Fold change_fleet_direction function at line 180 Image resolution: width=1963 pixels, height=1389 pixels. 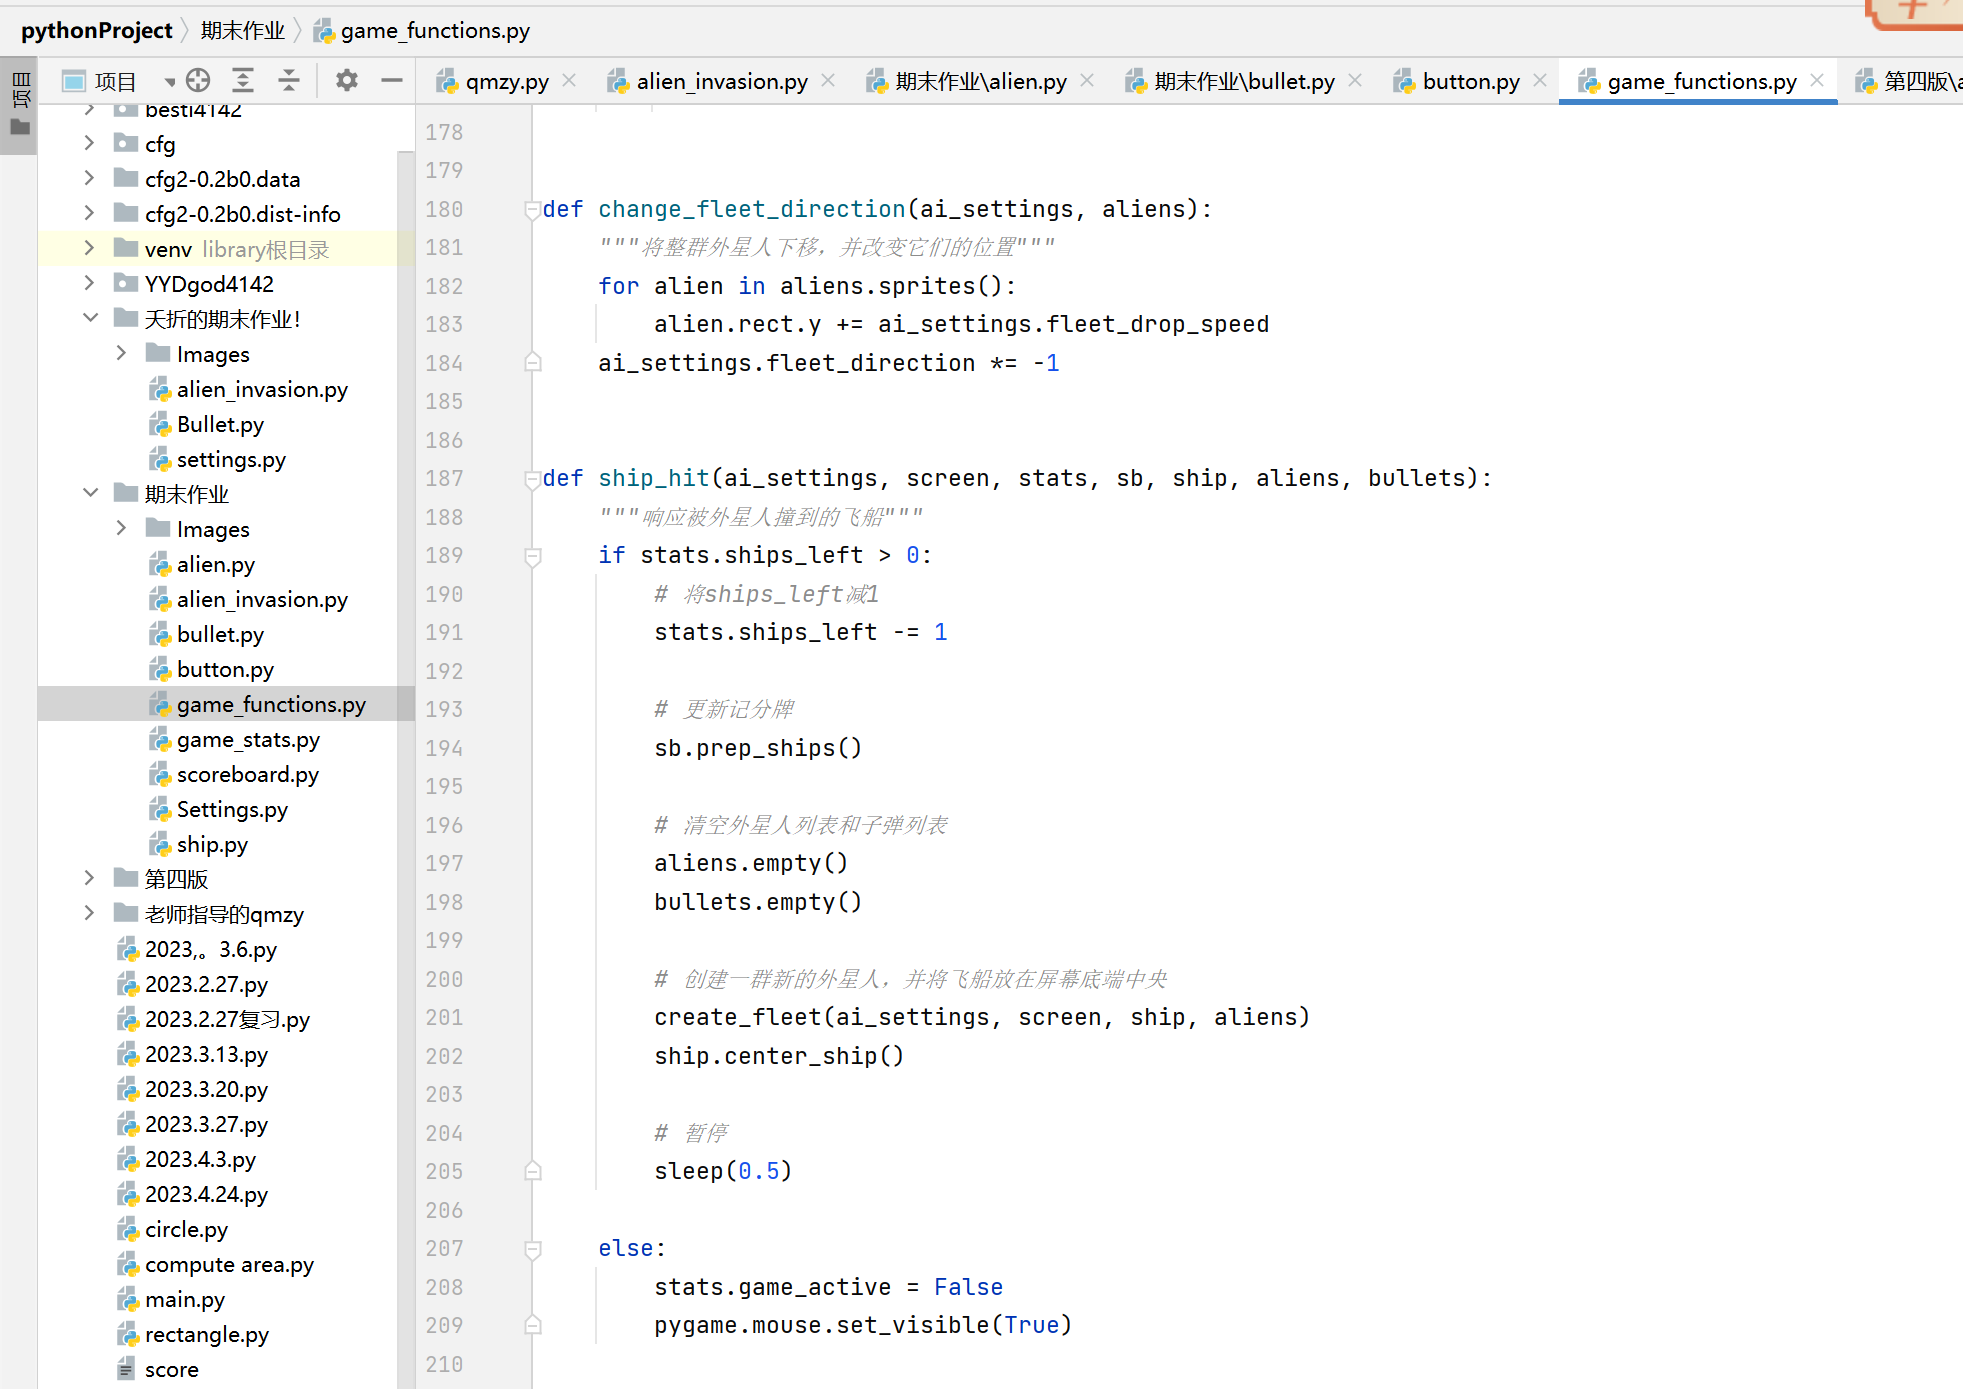533,209
